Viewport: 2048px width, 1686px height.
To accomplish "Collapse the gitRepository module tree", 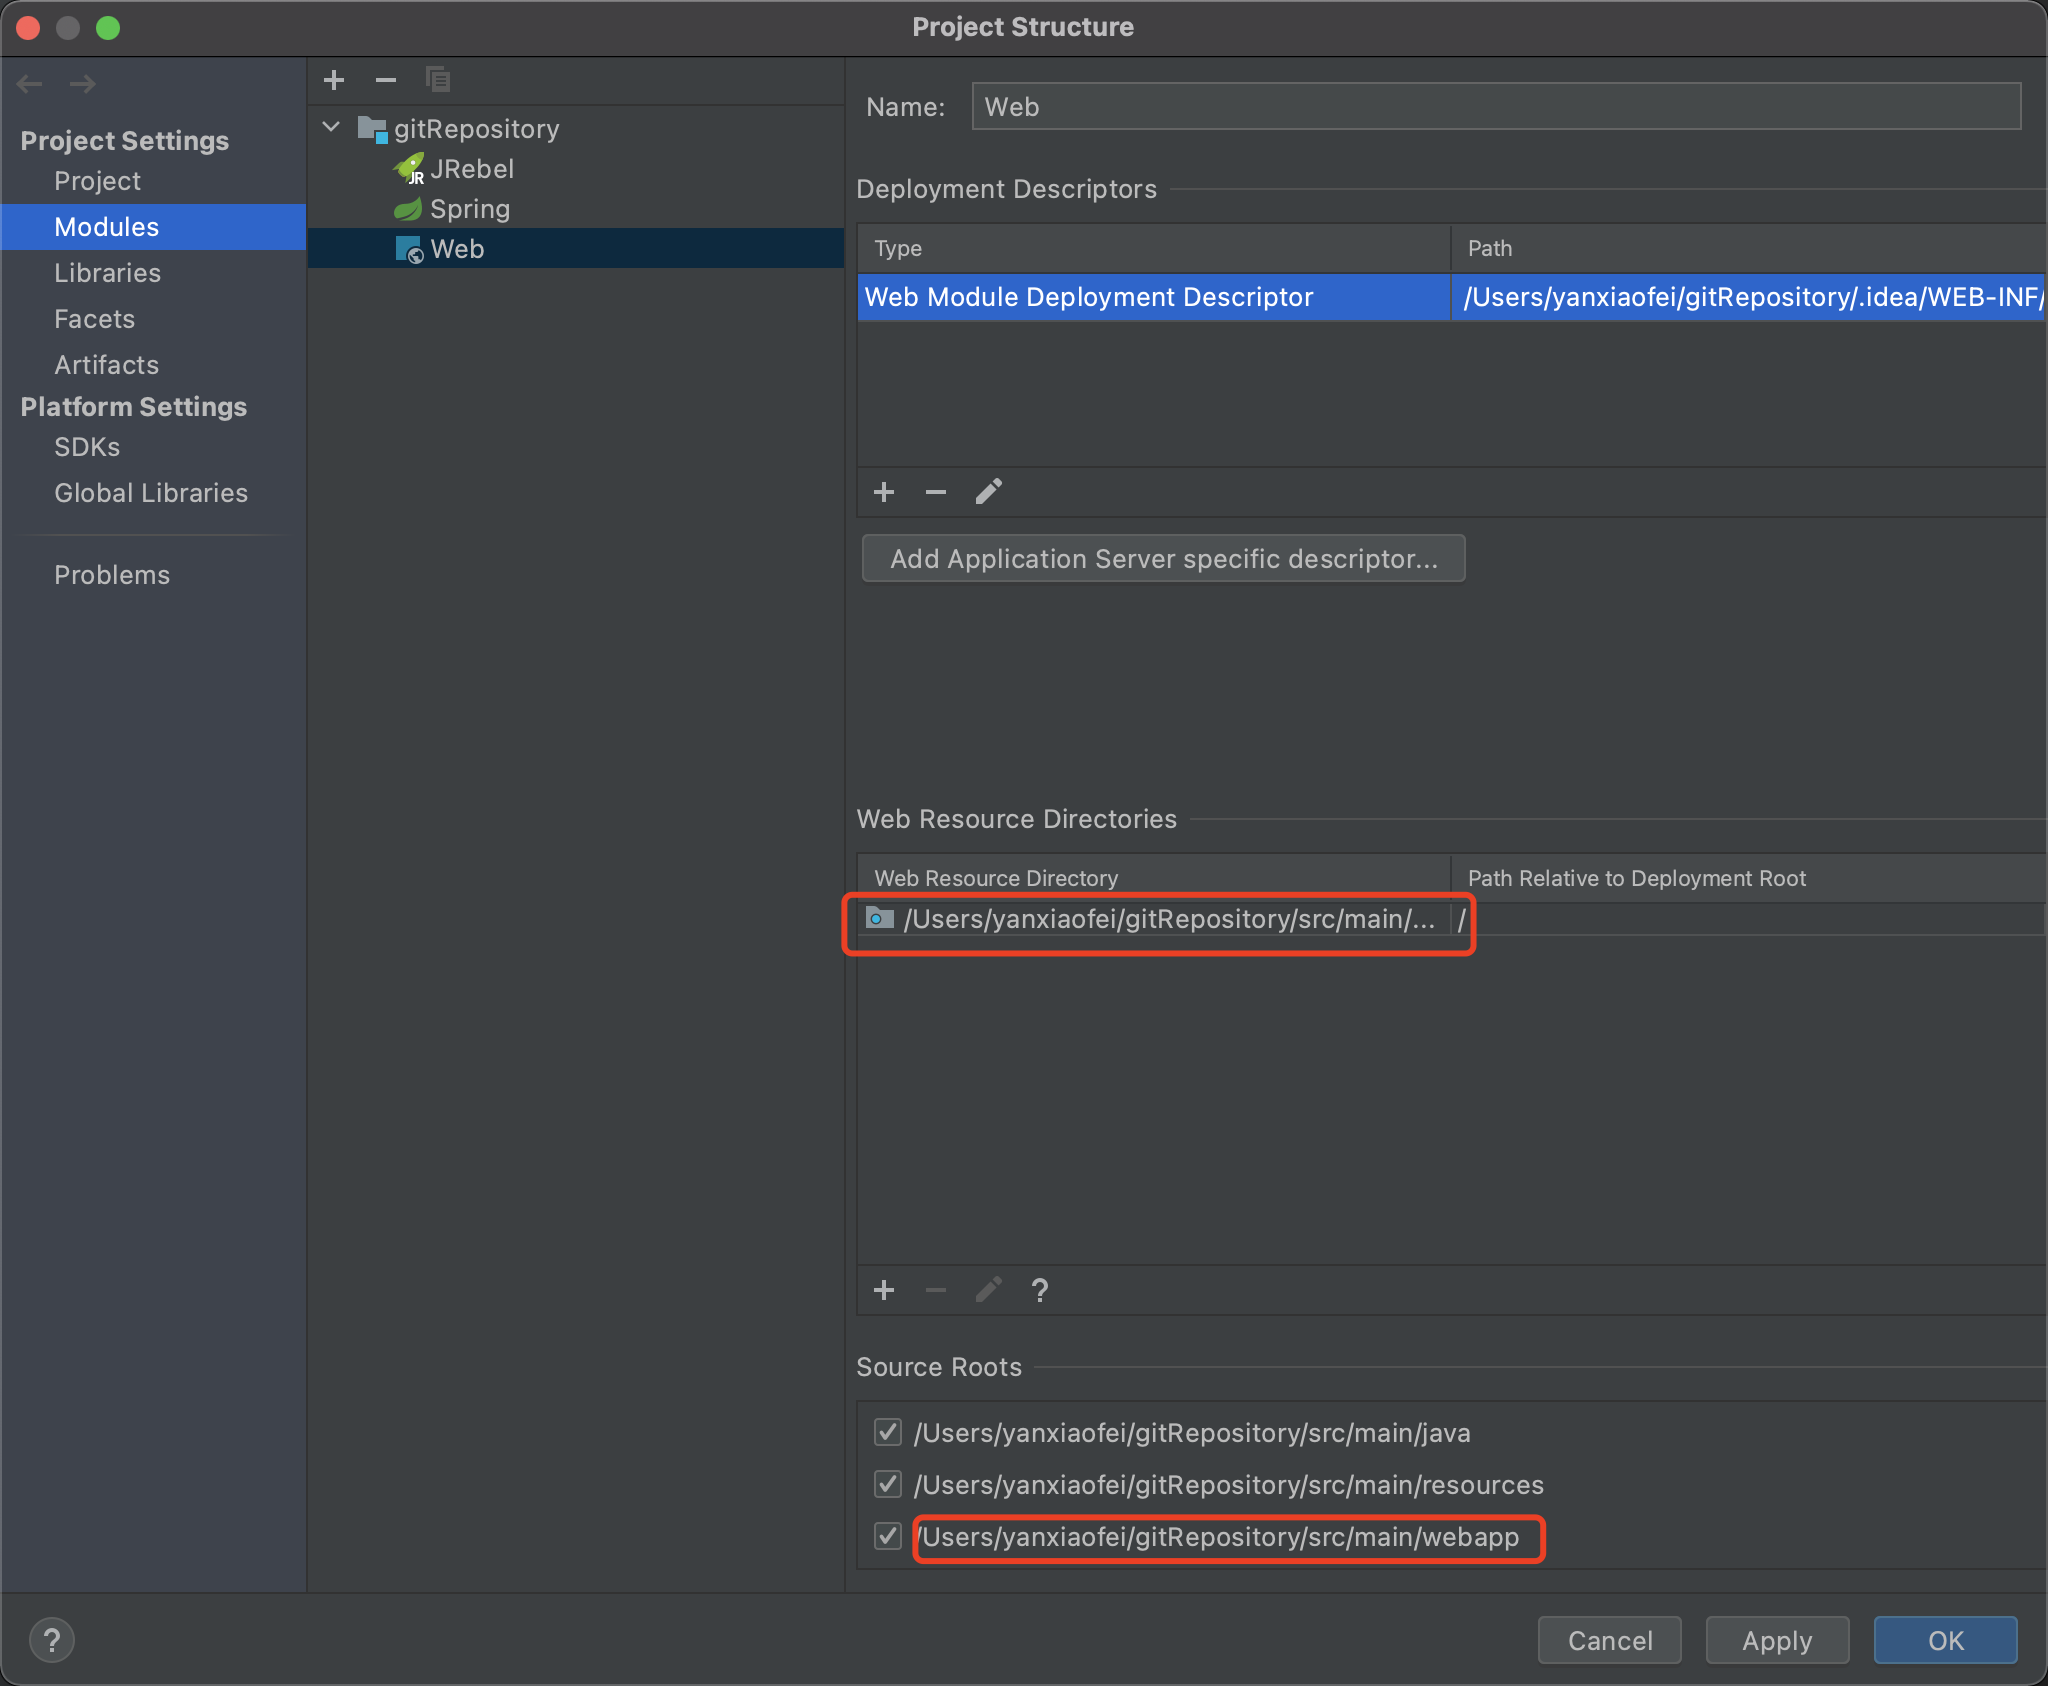I will tap(332, 128).
